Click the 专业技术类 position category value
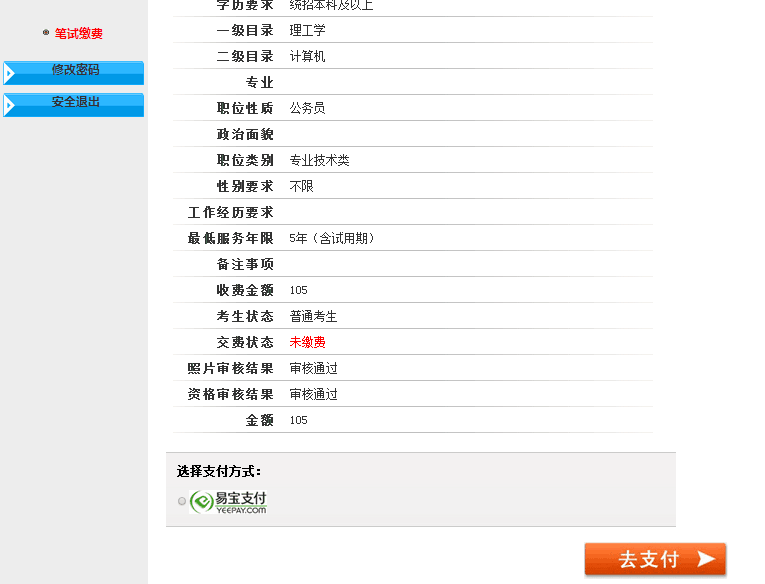The image size is (765, 584). [319, 160]
